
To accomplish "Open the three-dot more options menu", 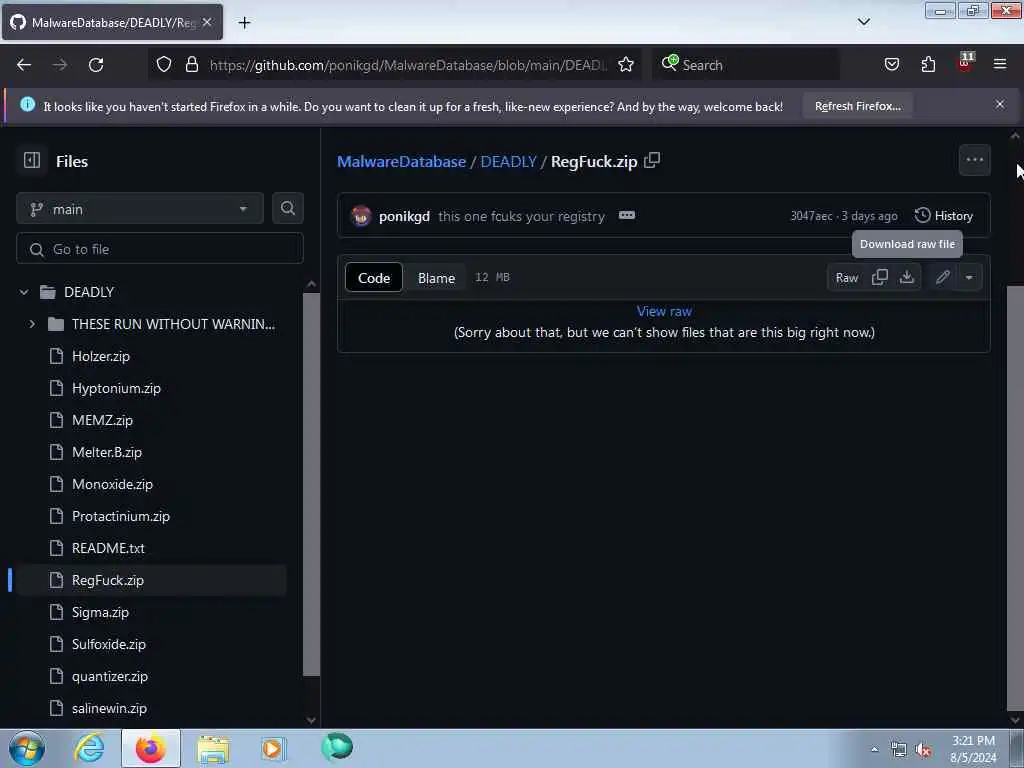I will [x=974, y=160].
